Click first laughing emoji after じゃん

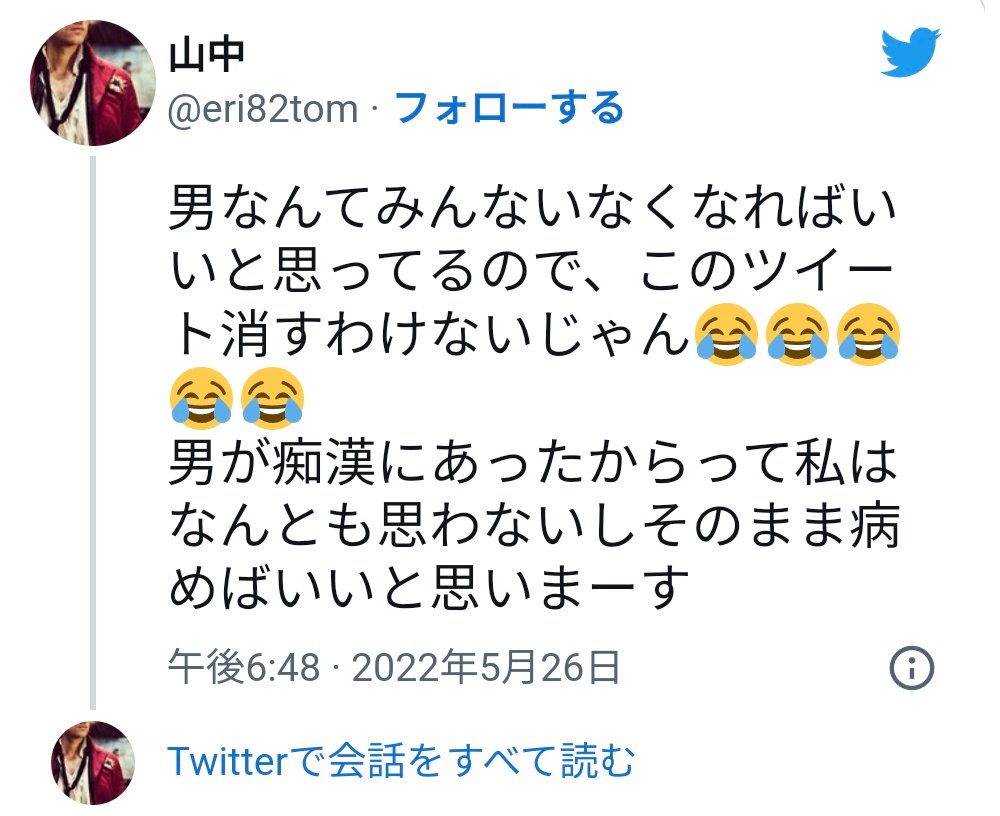(726, 334)
